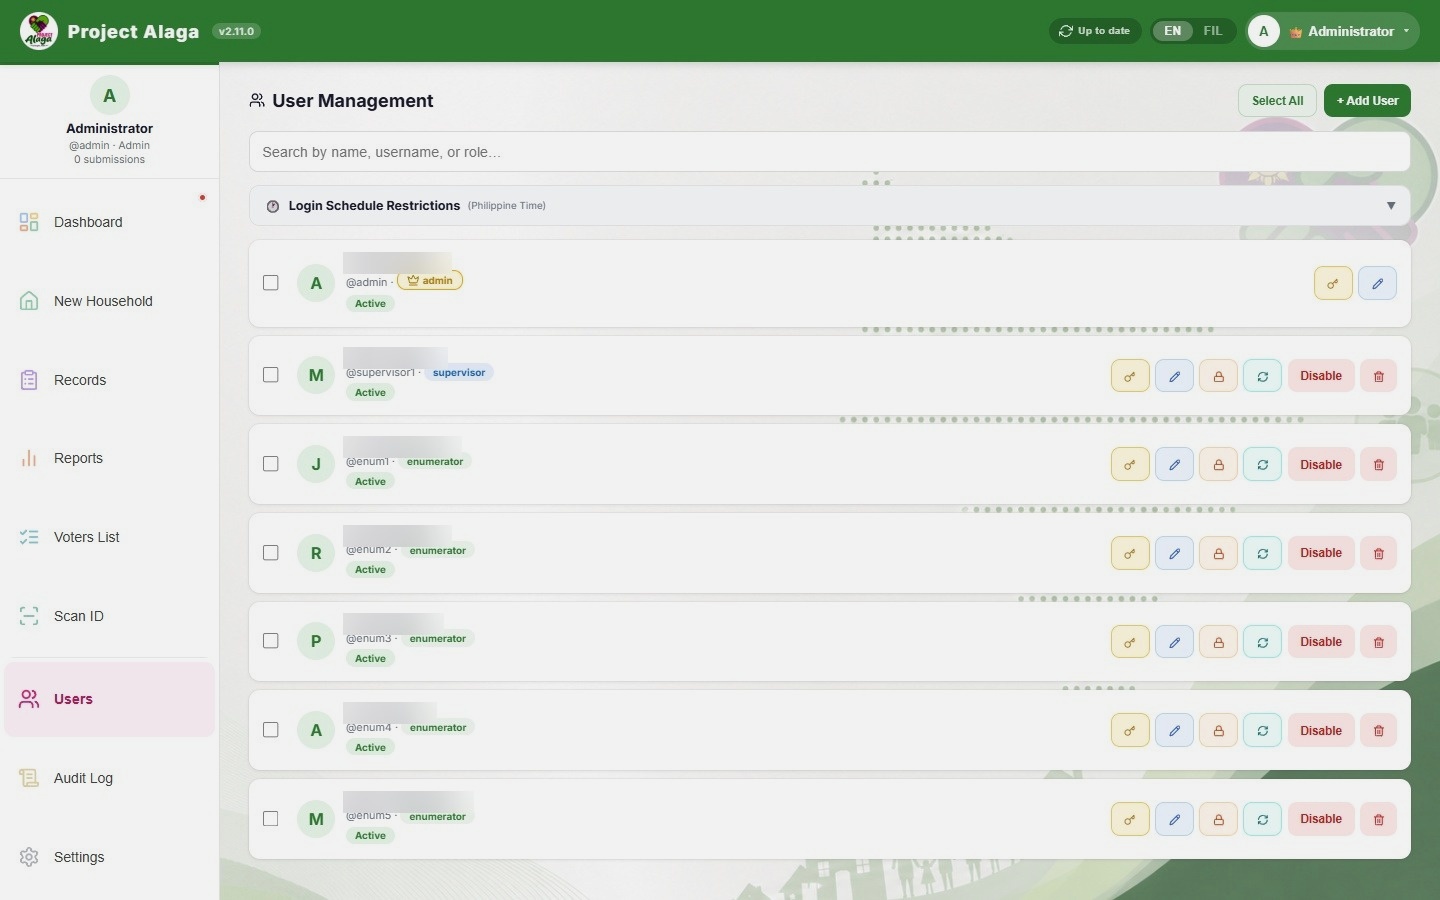Click the v2.11.0 version badge
Image resolution: width=1440 pixels, height=900 pixels.
click(x=237, y=31)
